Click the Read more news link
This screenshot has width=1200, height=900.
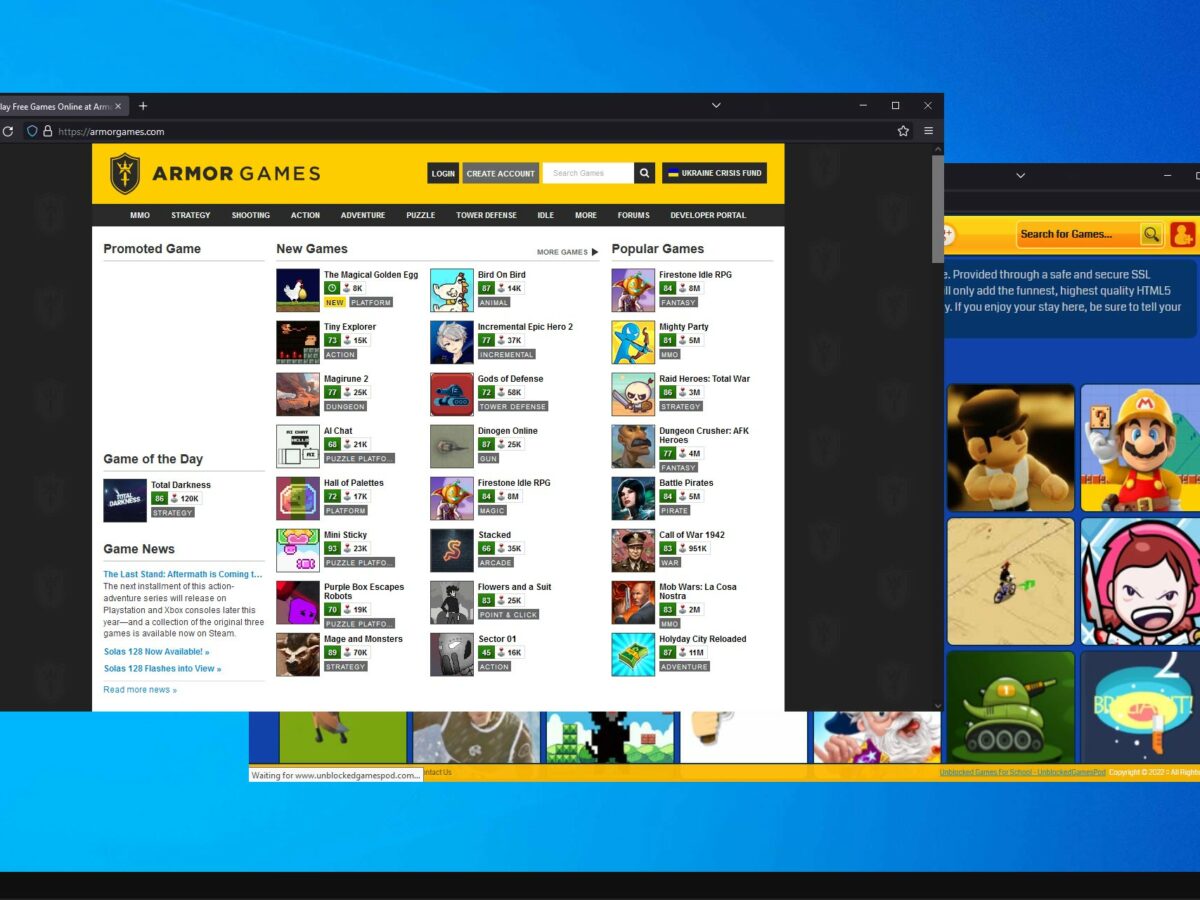point(140,690)
